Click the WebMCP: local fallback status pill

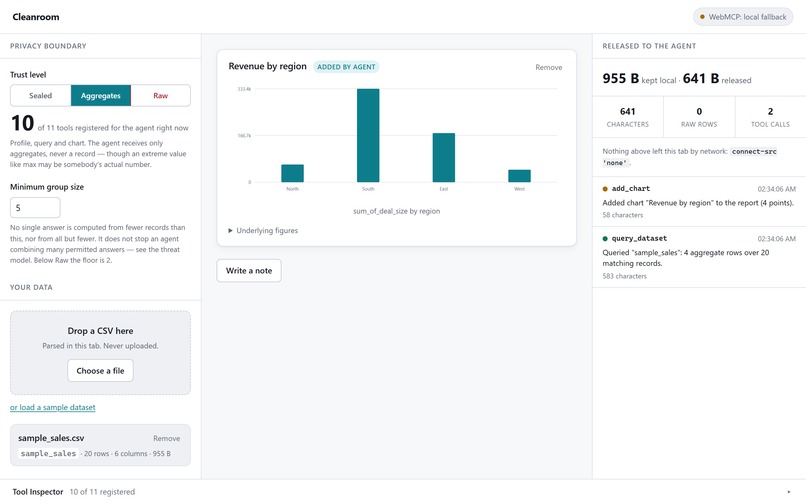click(743, 17)
